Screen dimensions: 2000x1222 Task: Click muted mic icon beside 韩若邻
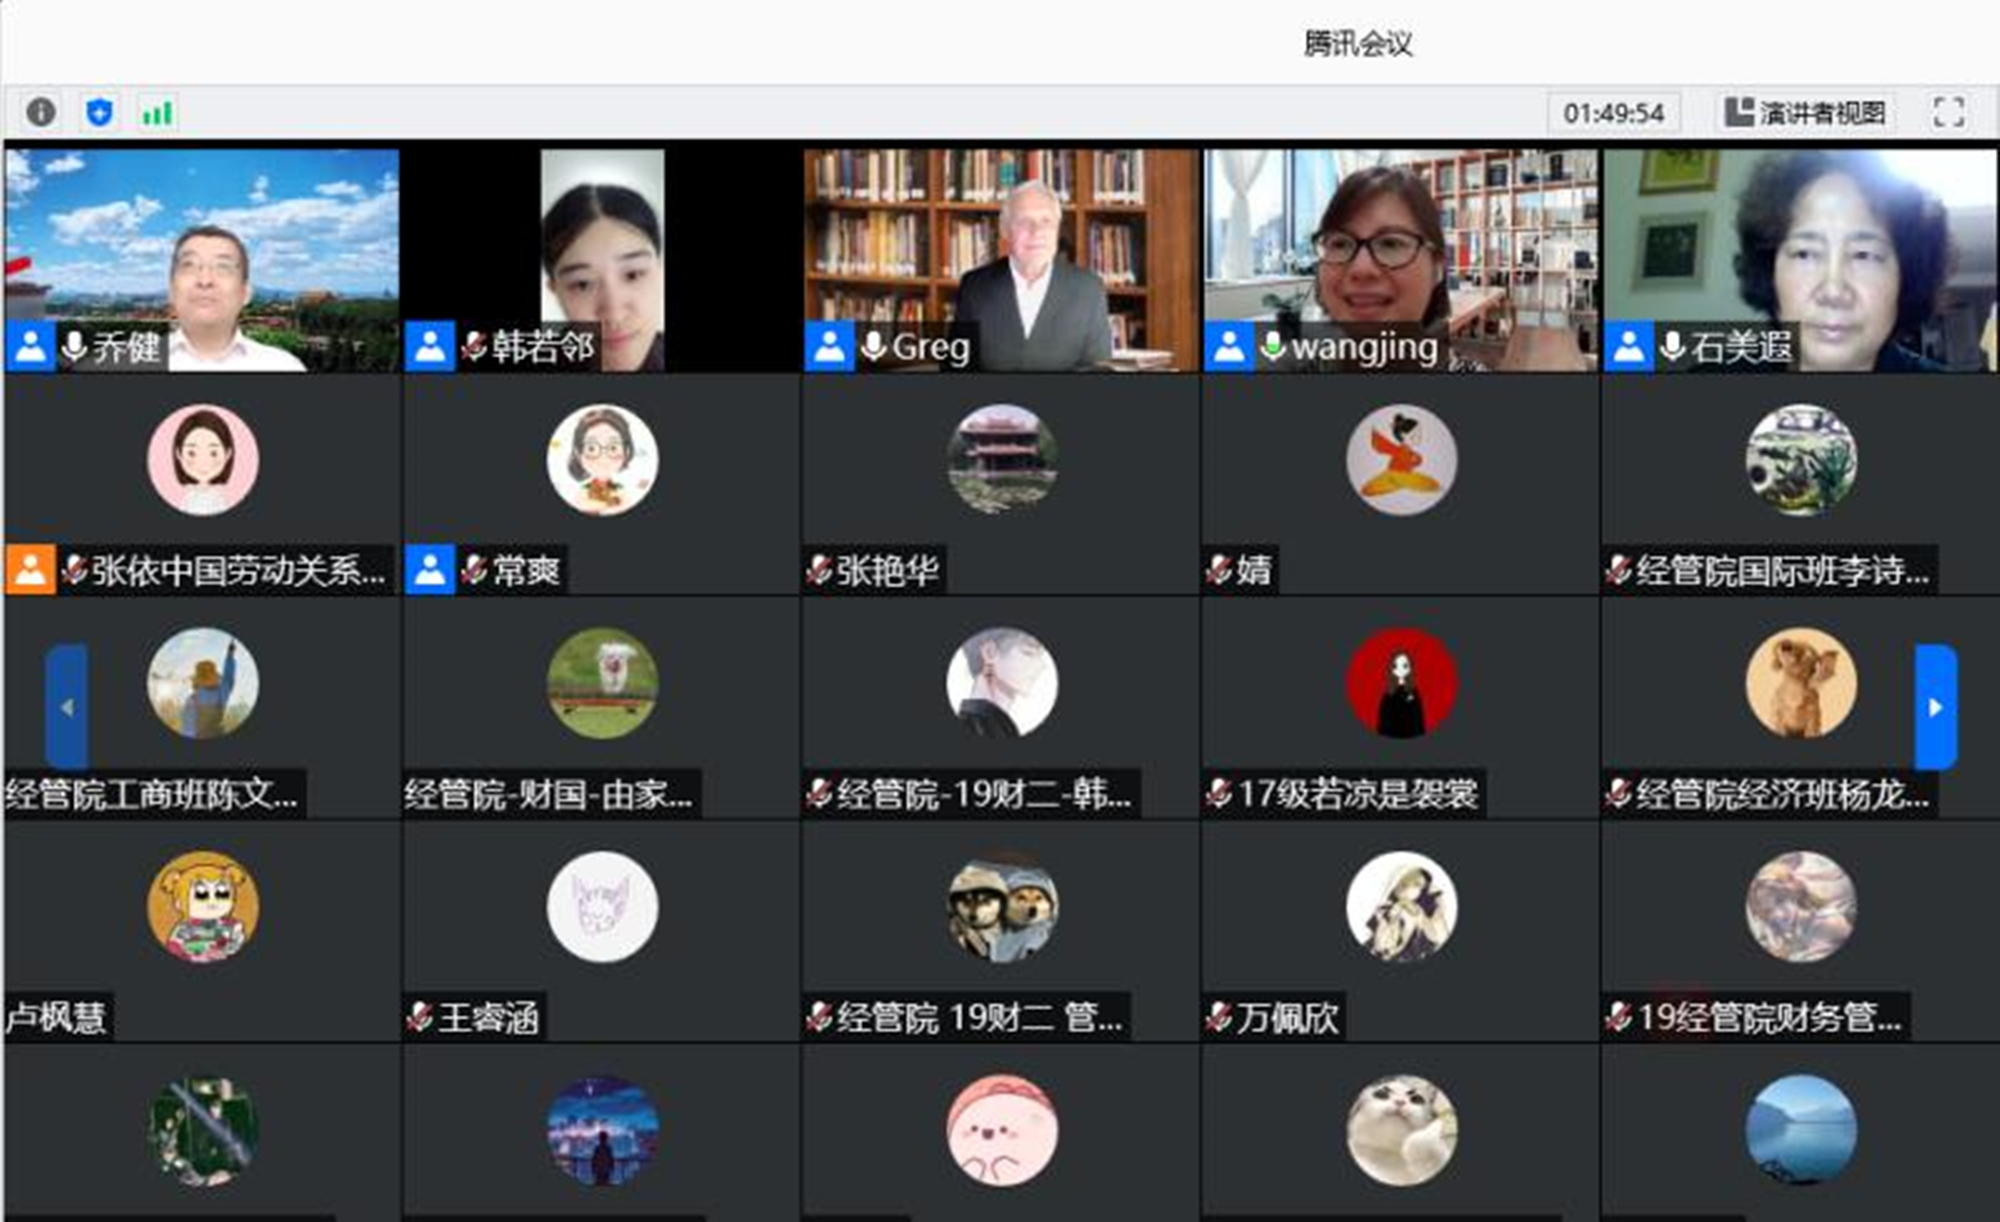474,346
